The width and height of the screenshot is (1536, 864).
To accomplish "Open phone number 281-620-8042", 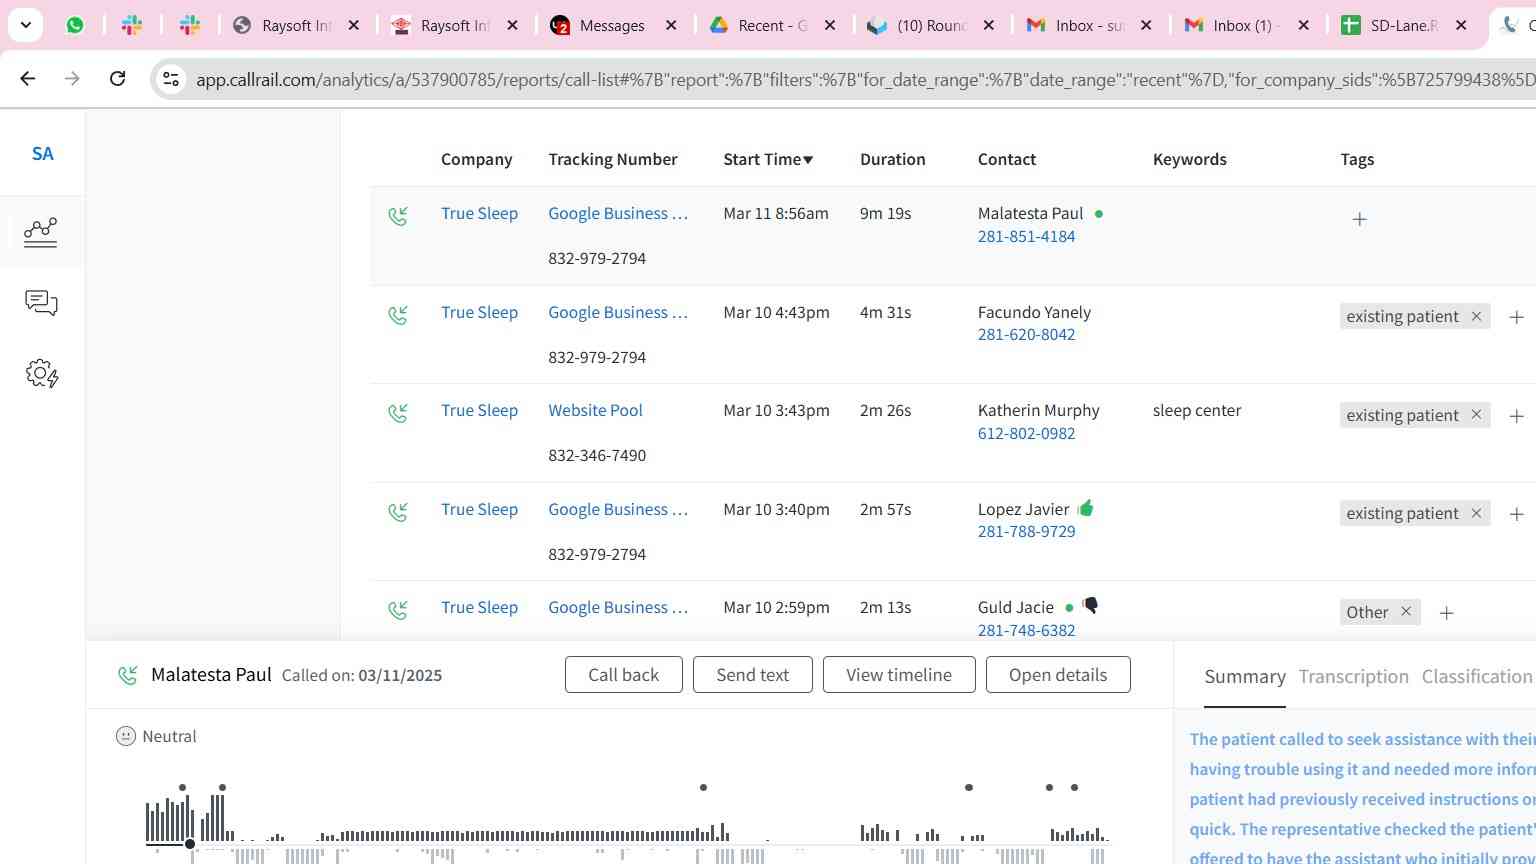I will point(1026,334).
